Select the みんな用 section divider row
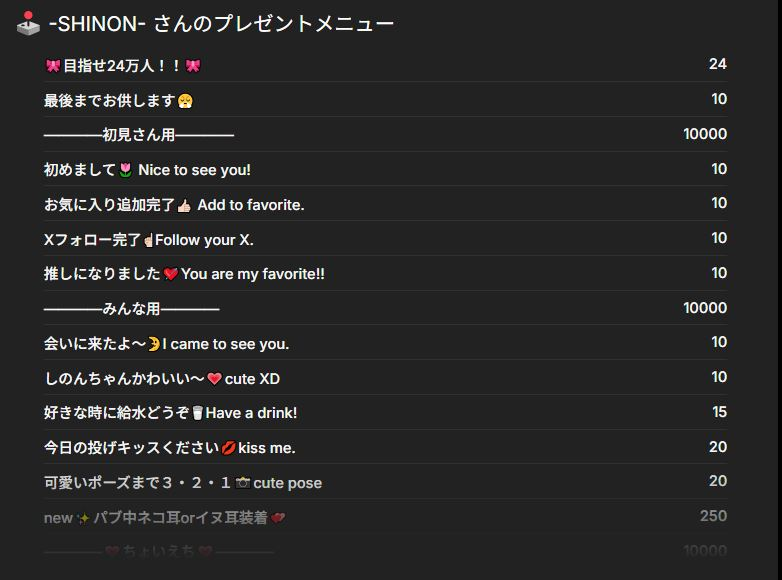This screenshot has width=782, height=580. [131, 309]
